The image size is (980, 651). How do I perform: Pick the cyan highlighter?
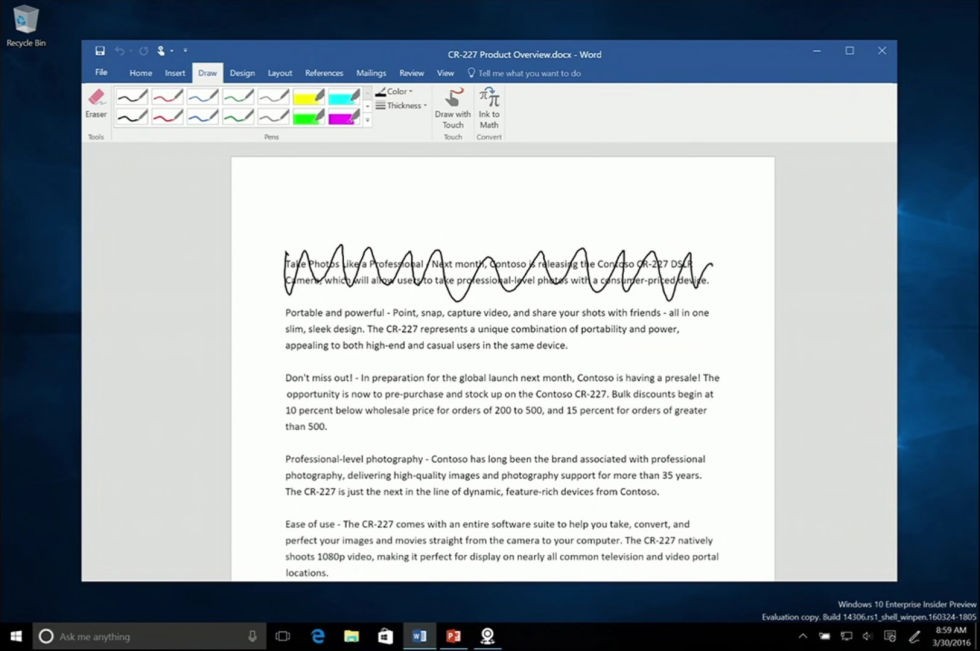(344, 97)
